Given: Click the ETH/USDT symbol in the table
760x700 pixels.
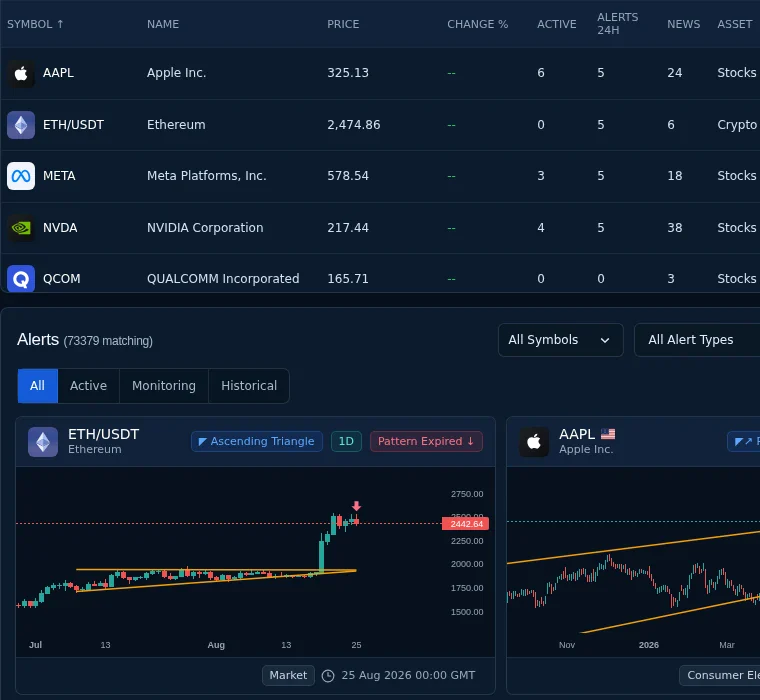Looking at the screenshot, I should point(73,125).
